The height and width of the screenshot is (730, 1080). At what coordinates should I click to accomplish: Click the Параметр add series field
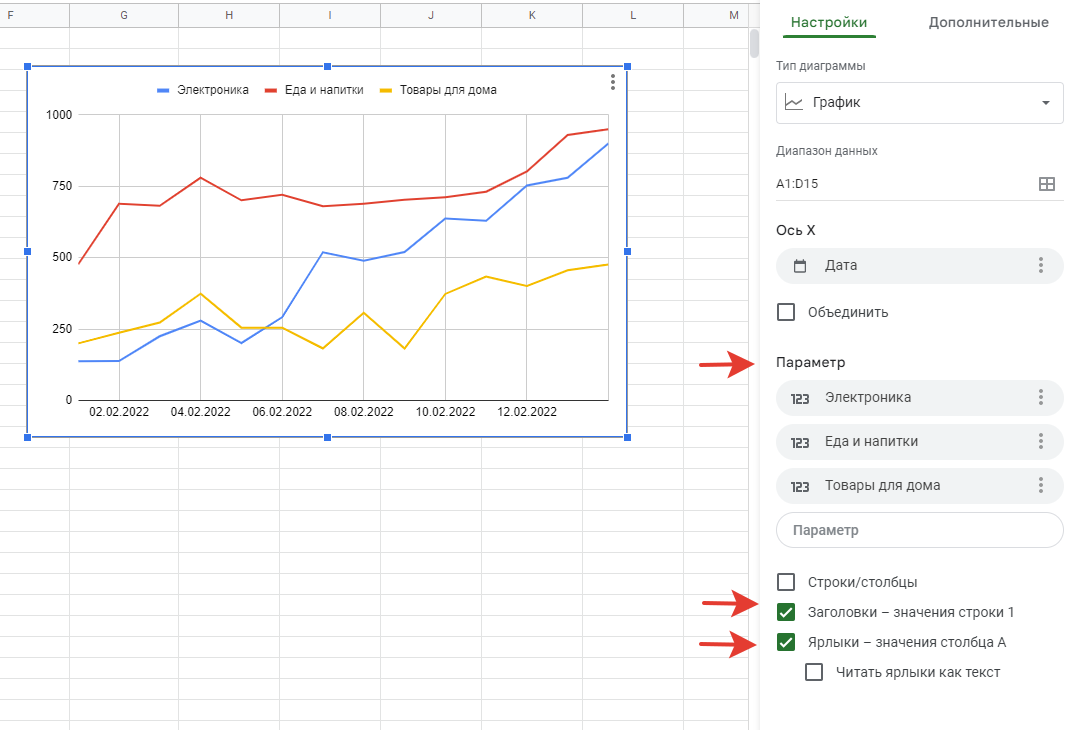click(x=919, y=530)
